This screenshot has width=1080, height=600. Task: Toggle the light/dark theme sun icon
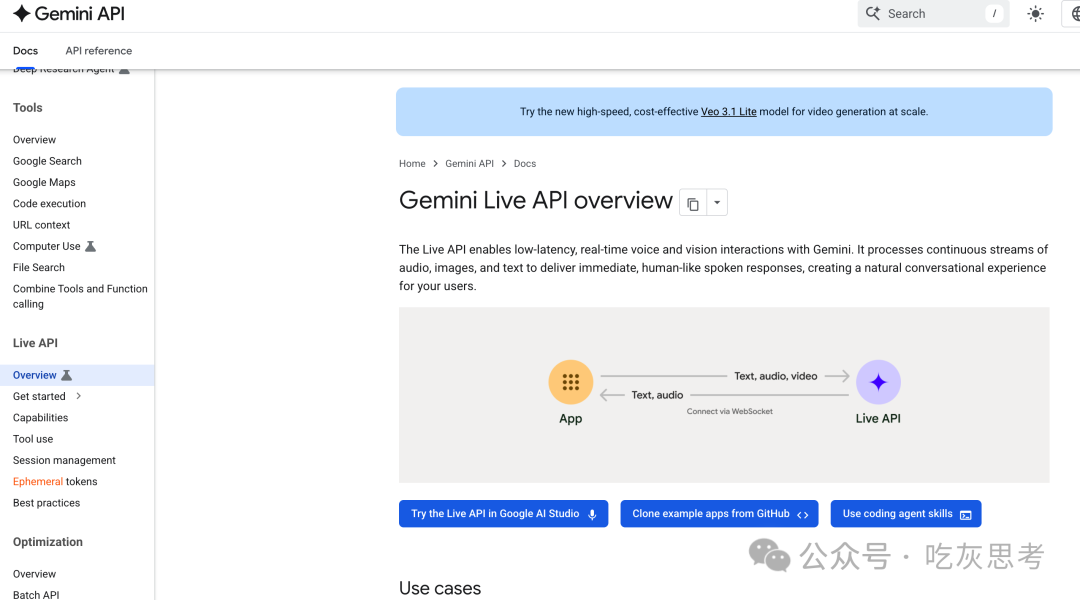tap(1035, 14)
